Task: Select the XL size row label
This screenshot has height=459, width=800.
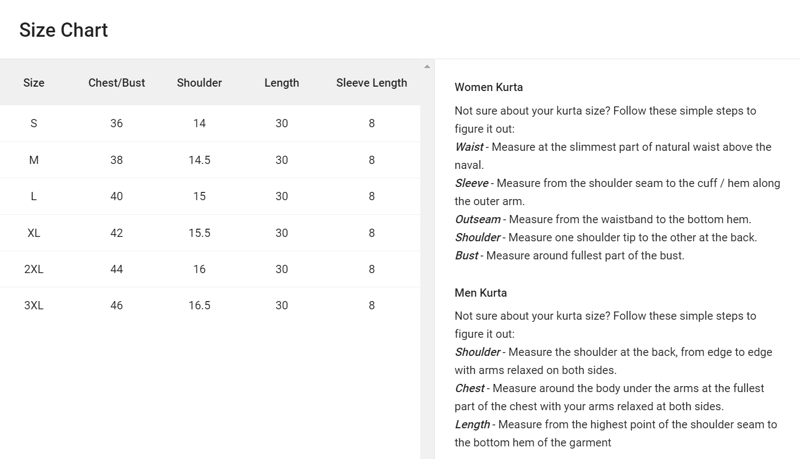Action: 34,233
